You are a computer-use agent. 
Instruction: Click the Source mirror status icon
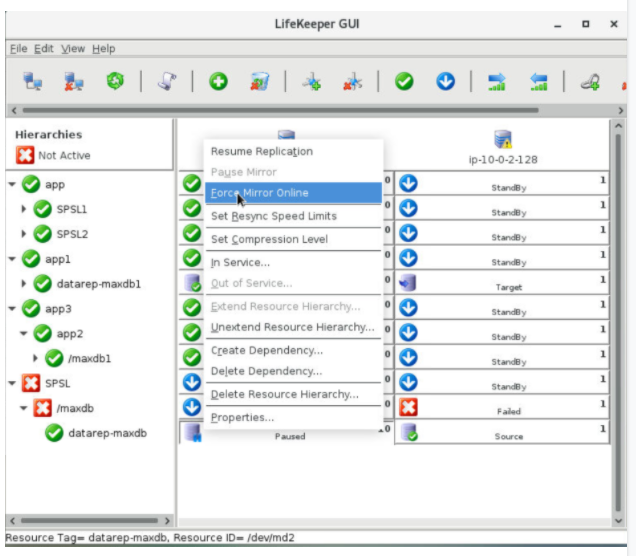(x=409, y=432)
